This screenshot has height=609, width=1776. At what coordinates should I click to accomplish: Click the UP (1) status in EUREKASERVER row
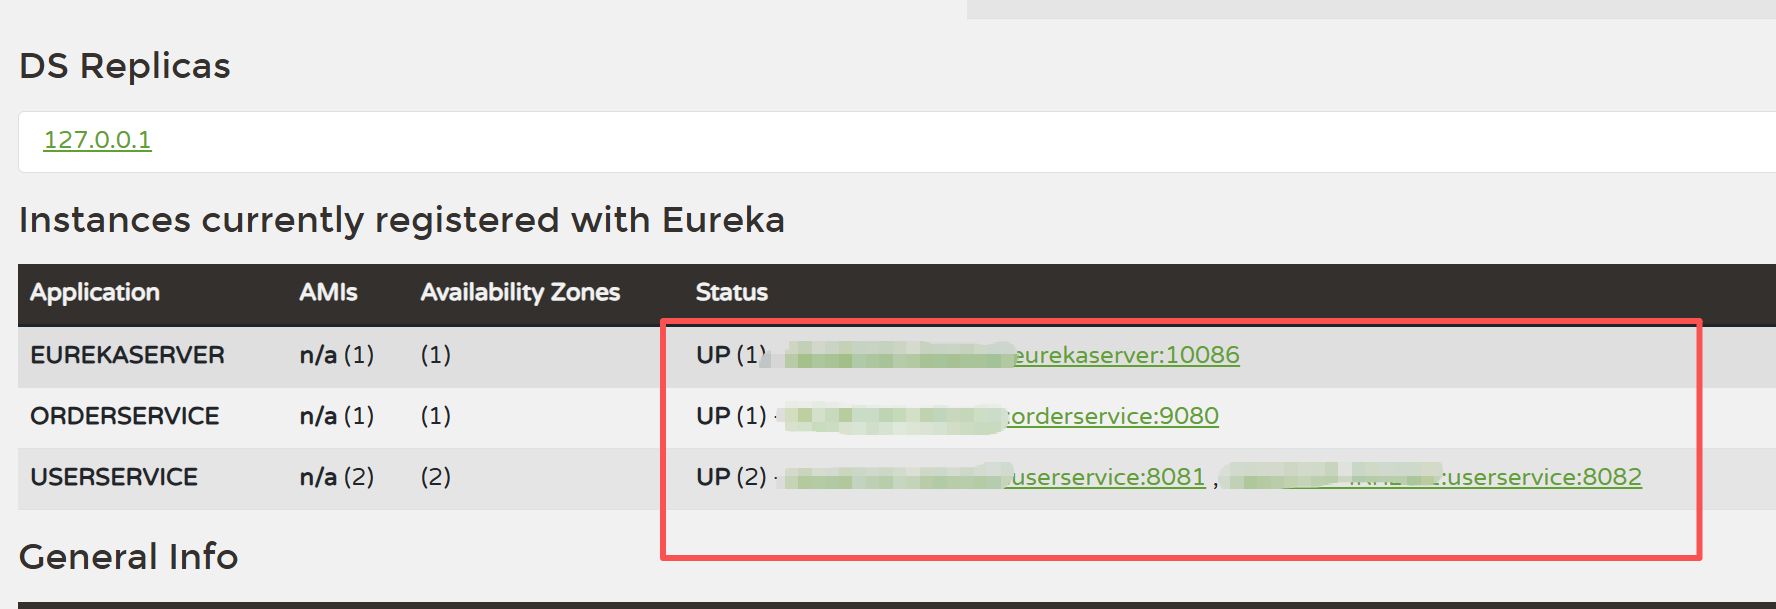pos(731,355)
